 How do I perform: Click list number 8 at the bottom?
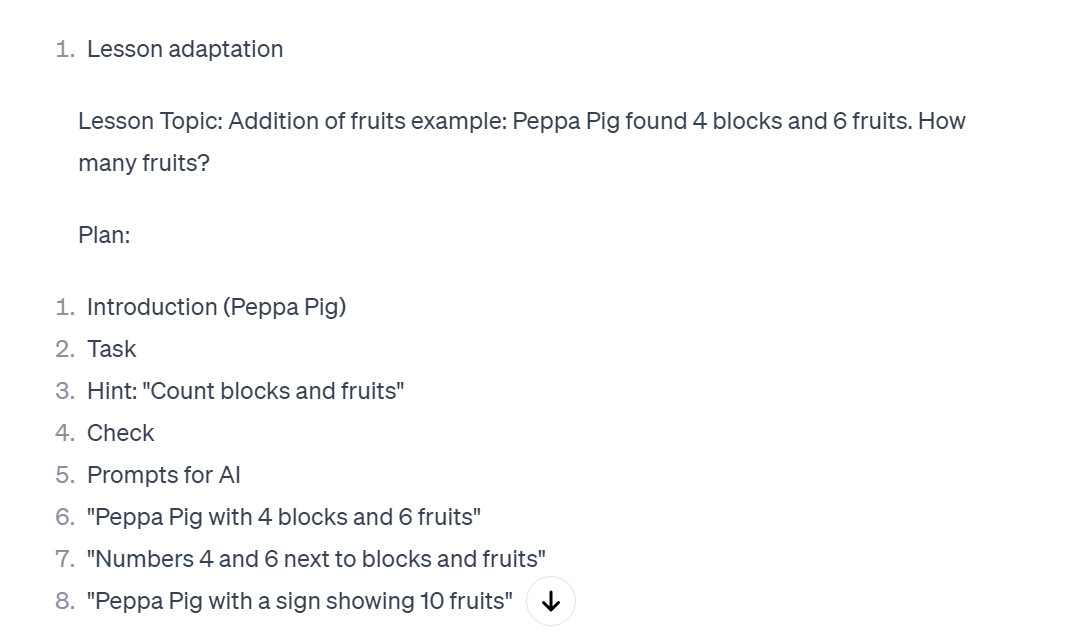(x=65, y=601)
